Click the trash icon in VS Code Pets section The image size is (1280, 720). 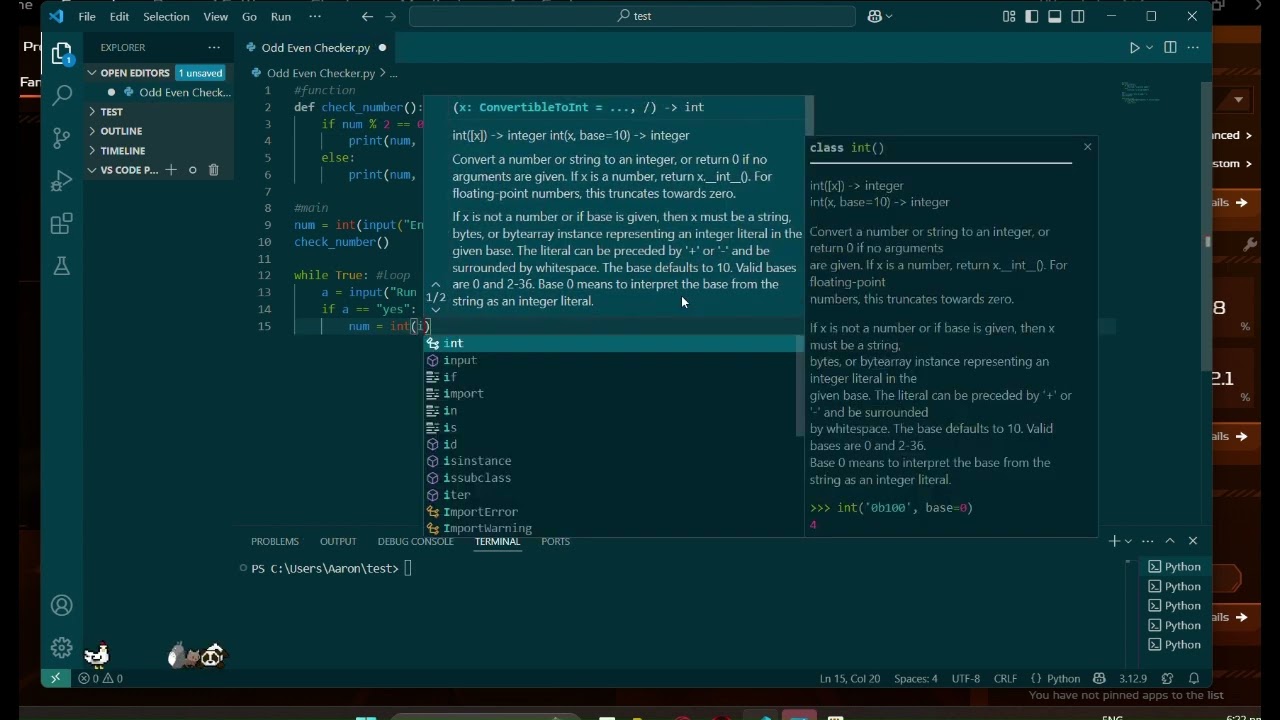[x=213, y=170]
